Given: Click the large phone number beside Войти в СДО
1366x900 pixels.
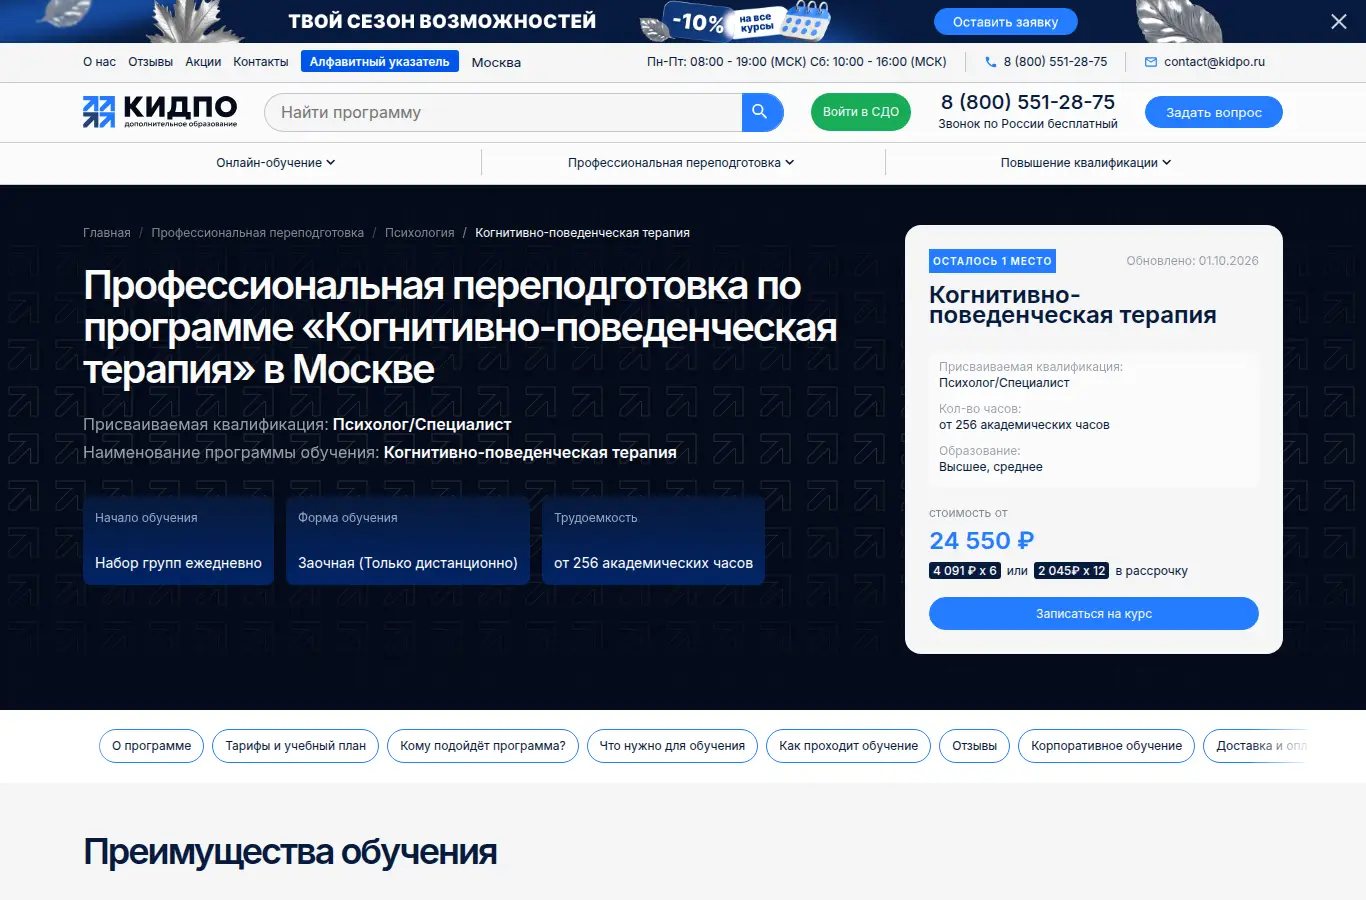Looking at the screenshot, I should [x=1028, y=102].
